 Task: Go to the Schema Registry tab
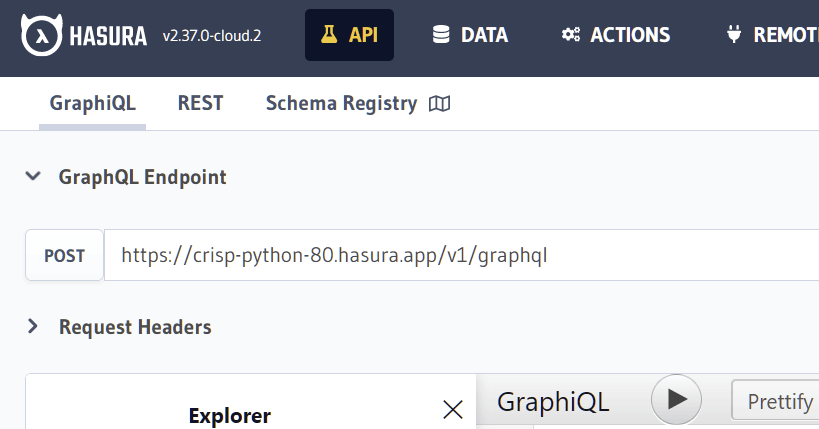[341, 103]
